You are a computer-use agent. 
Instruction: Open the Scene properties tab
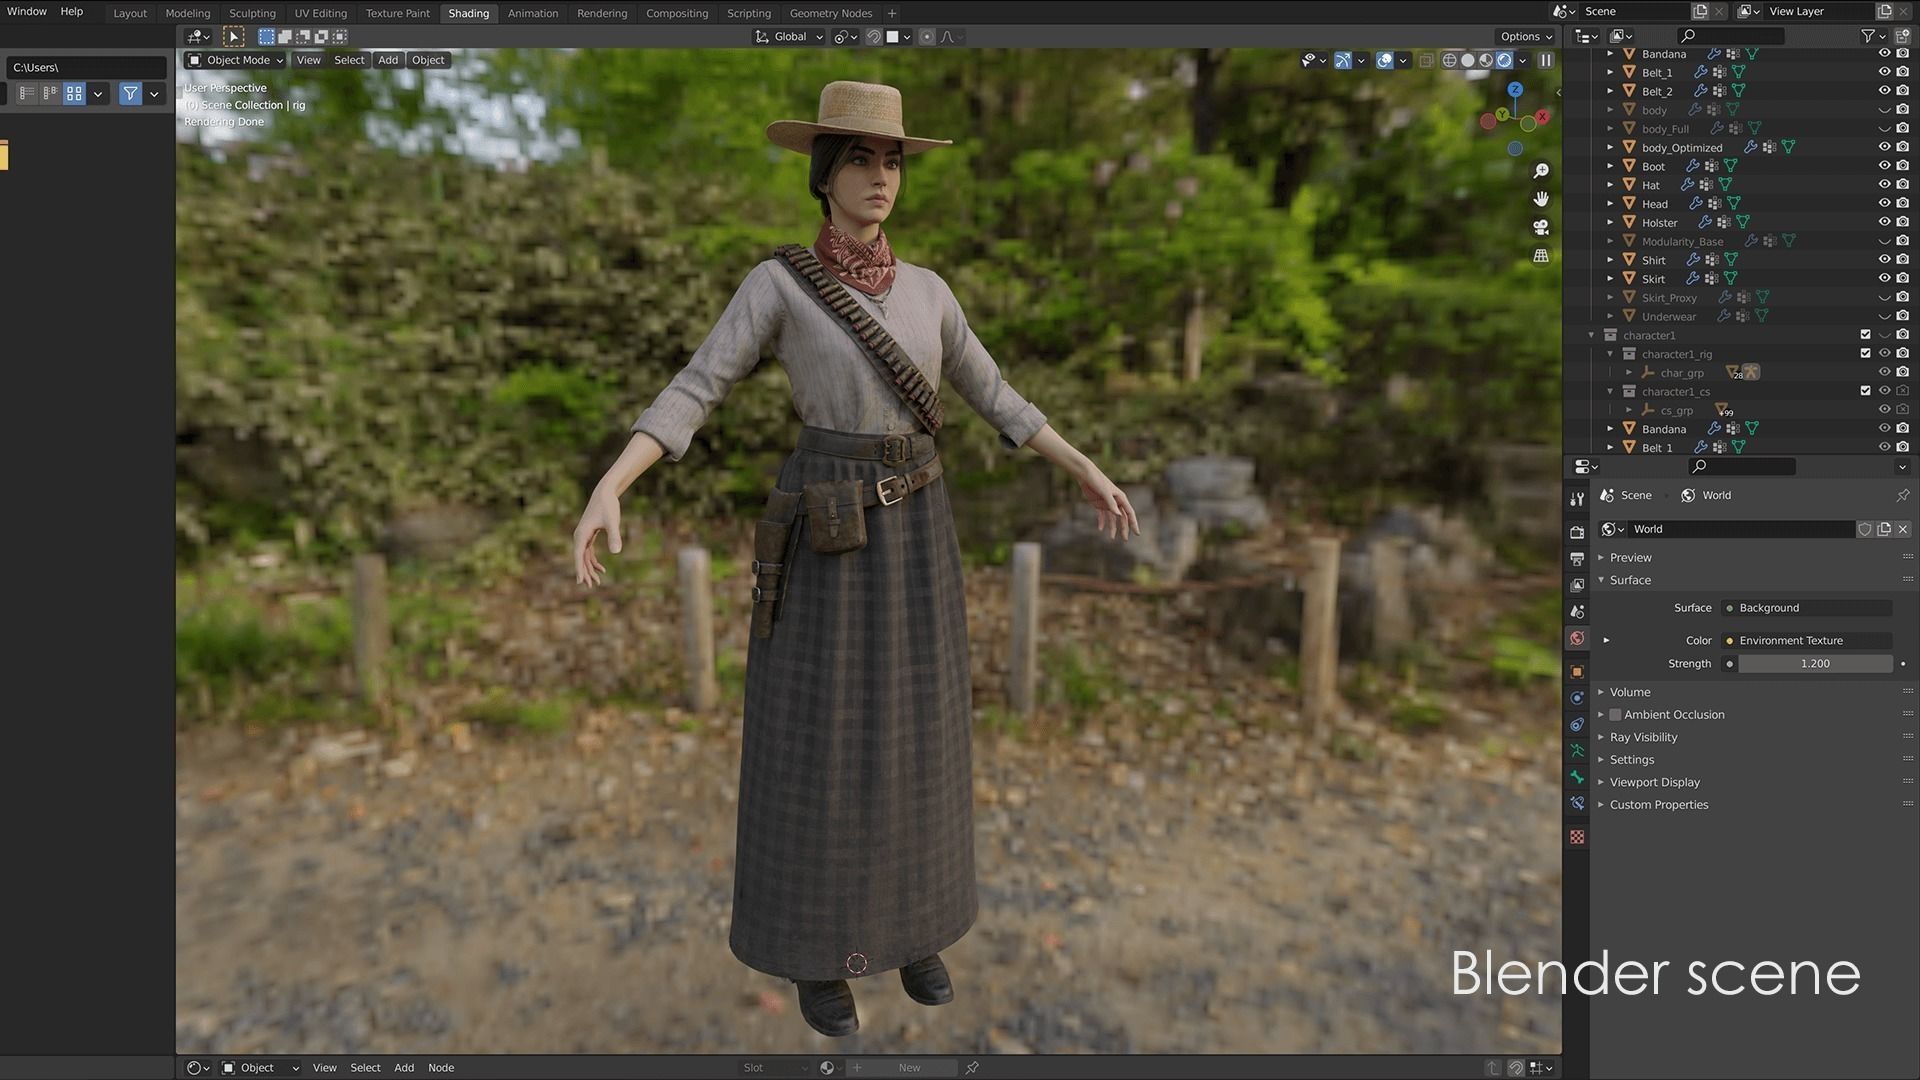pyautogui.click(x=1577, y=611)
